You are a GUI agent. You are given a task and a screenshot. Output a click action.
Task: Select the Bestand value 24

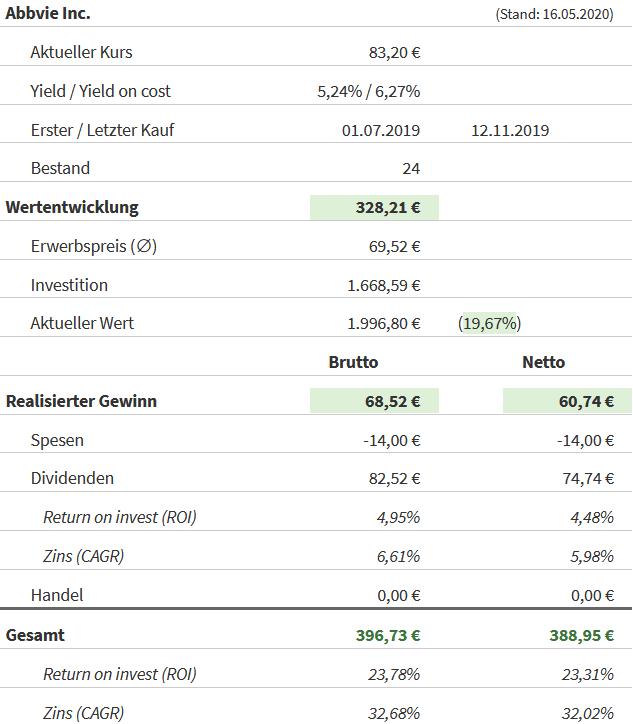tap(410, 168)
